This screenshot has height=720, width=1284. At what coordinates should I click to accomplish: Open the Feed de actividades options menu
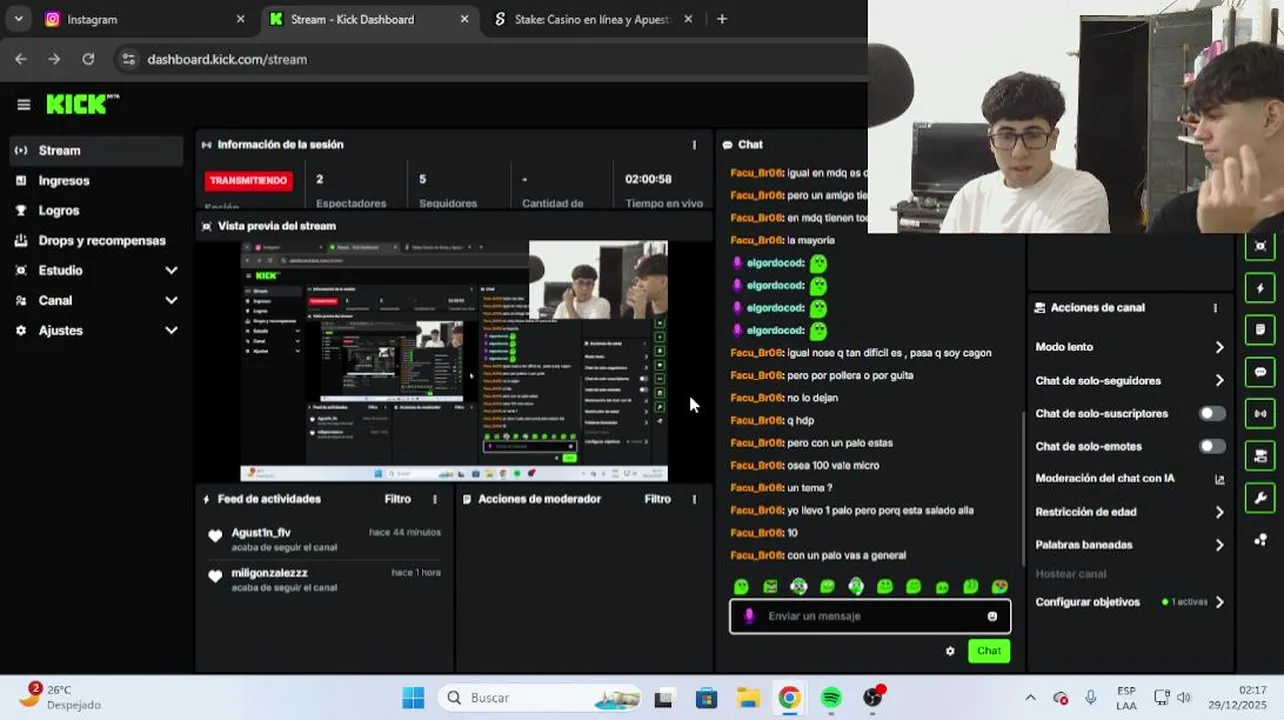point(434,499)
